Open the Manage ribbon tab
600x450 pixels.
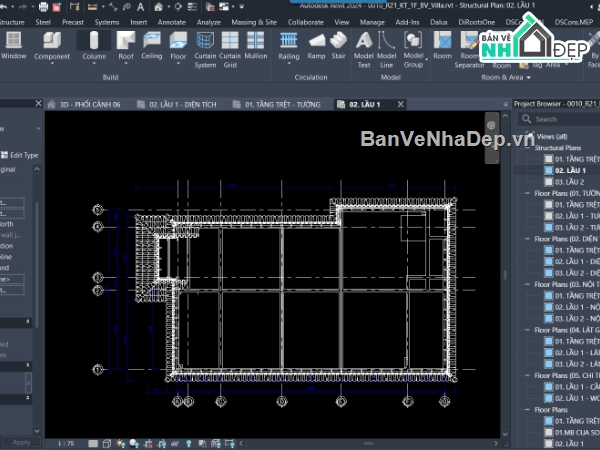(372, 22)
